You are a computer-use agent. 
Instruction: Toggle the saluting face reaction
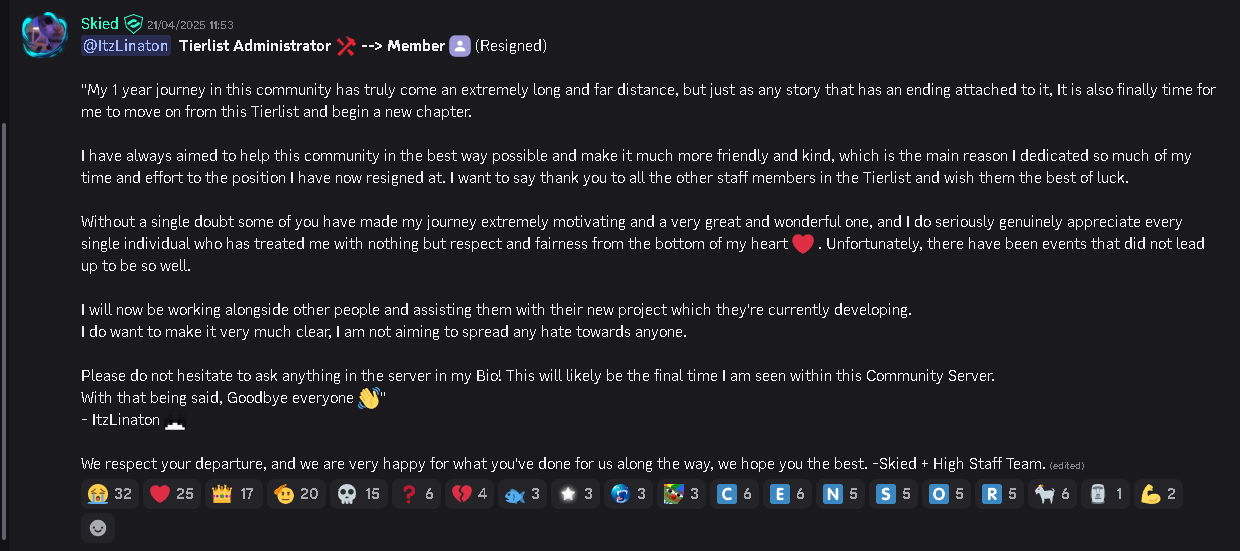click(295, 494)
